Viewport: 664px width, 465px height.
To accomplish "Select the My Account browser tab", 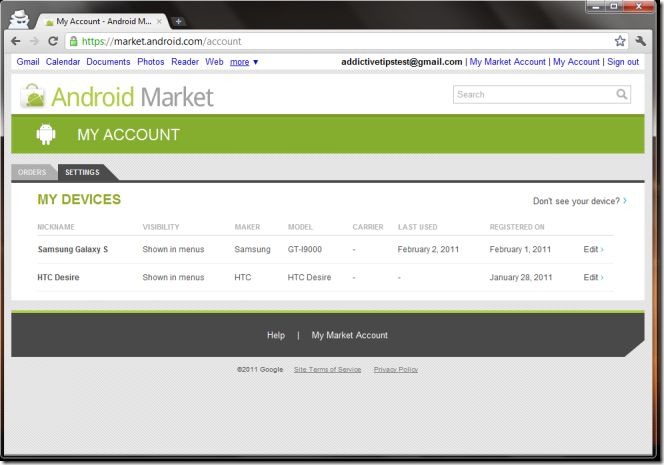I will pyautogui.click(x=103, y=21).
